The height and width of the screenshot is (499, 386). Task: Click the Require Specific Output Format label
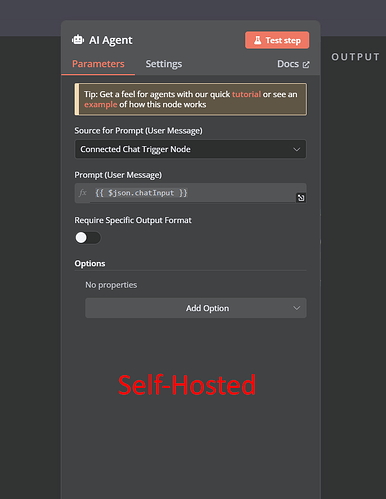click(x=133, y=220)
